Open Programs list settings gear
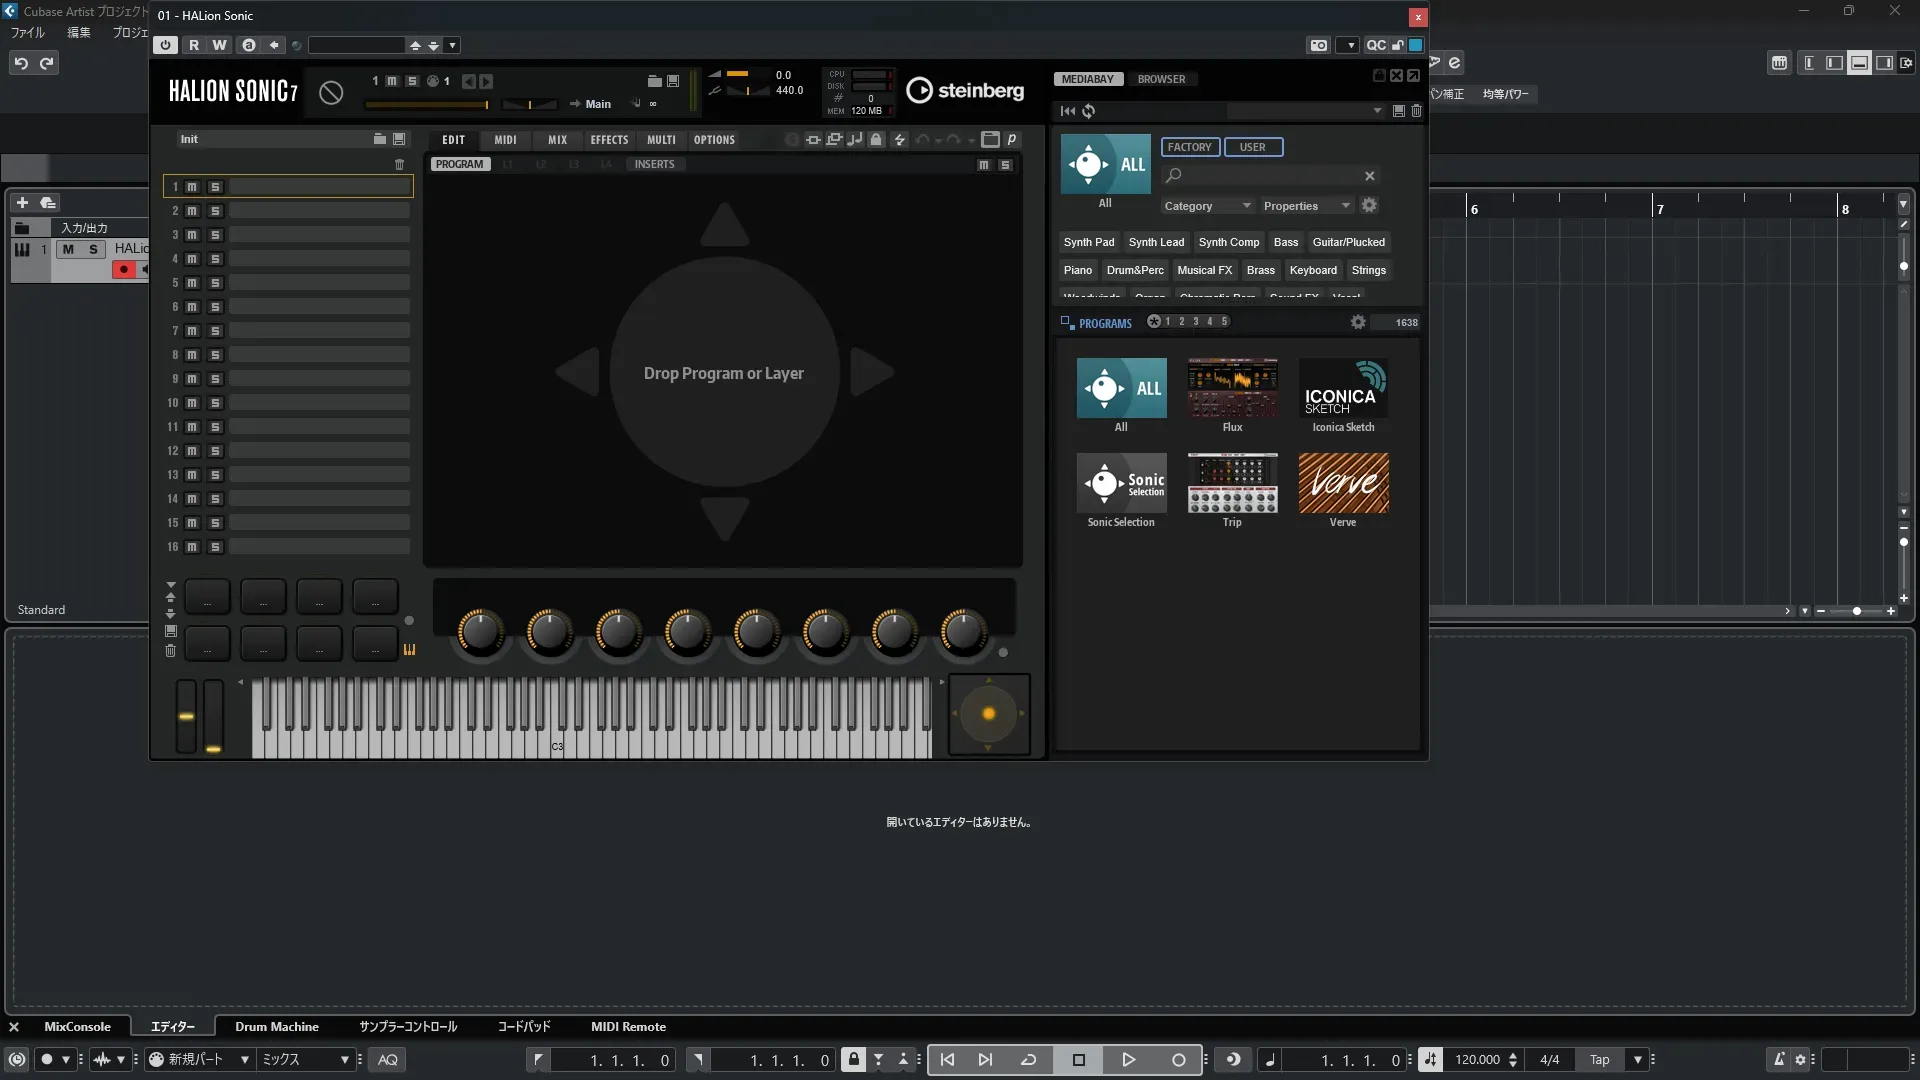 pyautogui.click(x=1357, y=322)
